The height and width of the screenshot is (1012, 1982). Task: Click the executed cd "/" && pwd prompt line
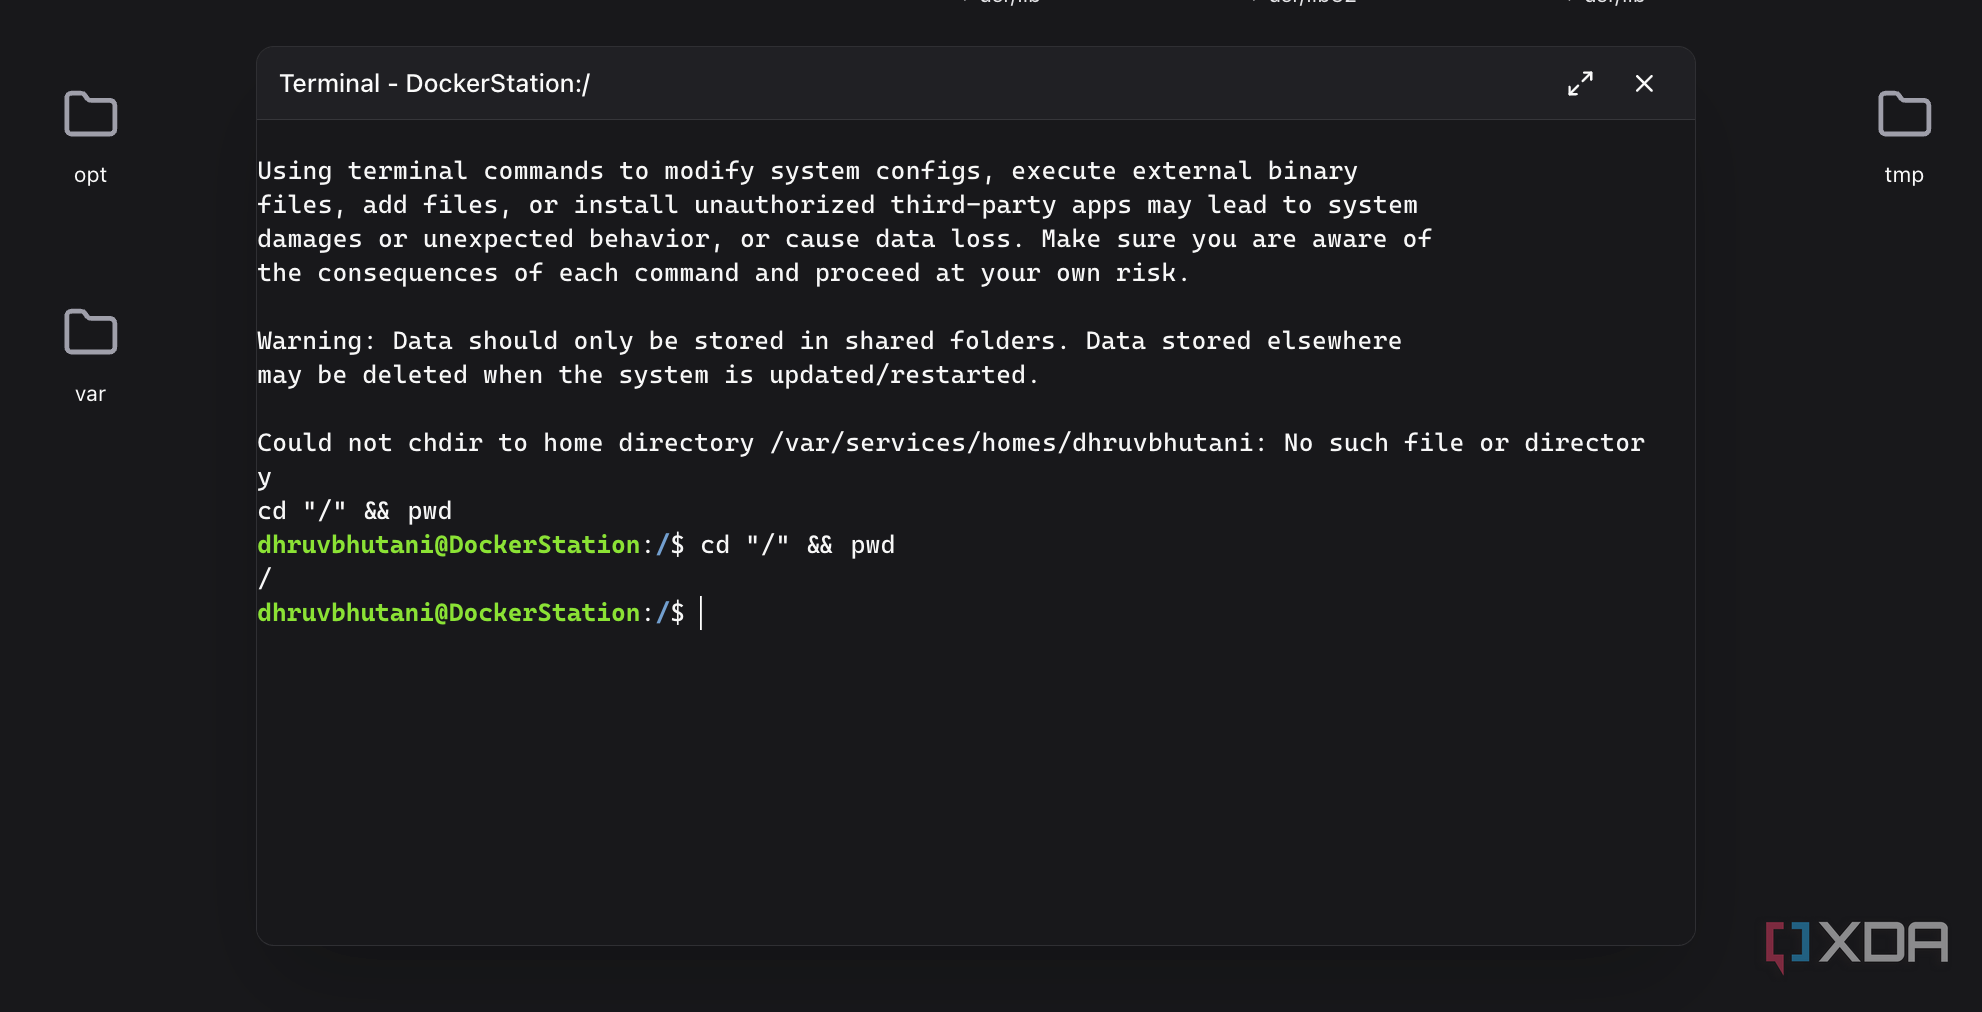pos(576,545)
